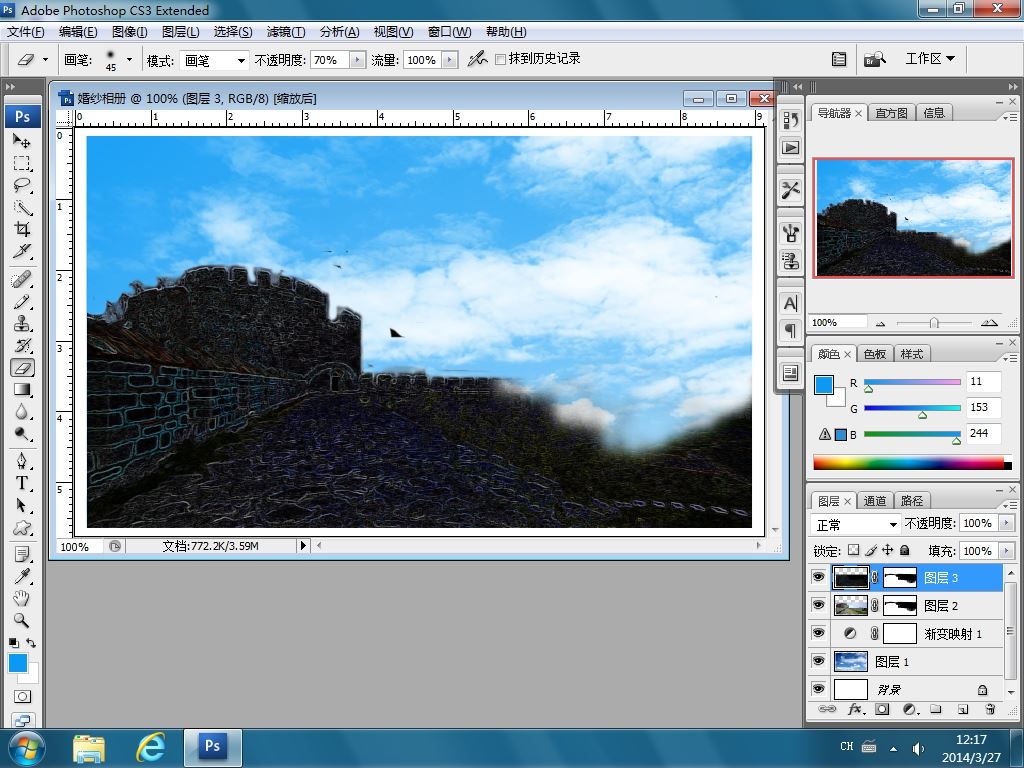
Task: Select the Notes tool
Action: click(x=22, y=555)
